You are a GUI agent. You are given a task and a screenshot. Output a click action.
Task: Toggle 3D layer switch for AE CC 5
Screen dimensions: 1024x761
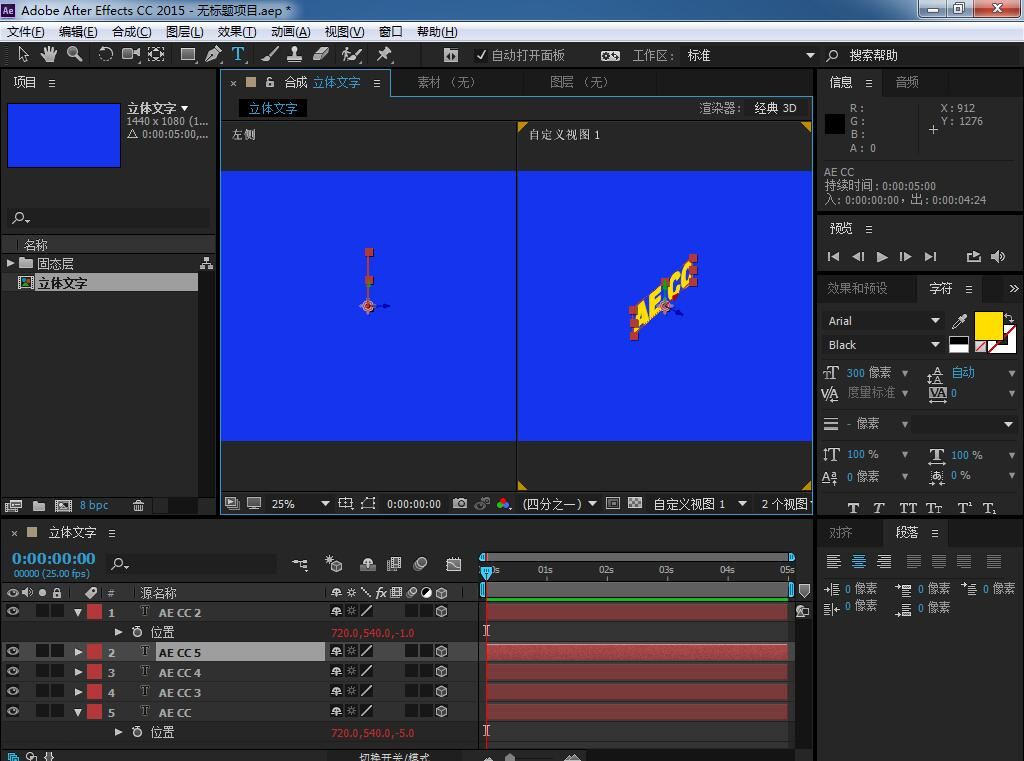click(x=441, y=651)
